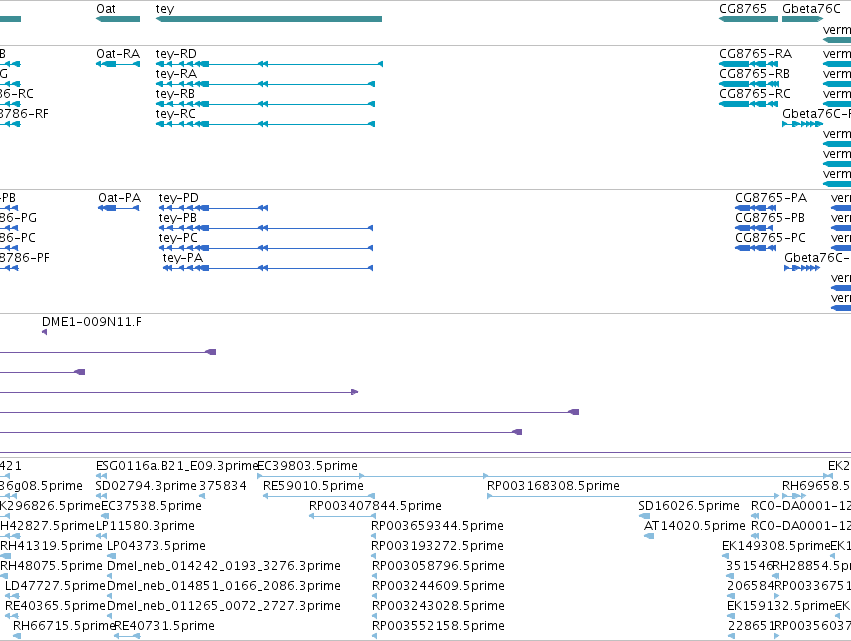Select the CG8765-PB protein label
Image resolution: width=851 pixels, height=641 pixels.
coord(770,218)
